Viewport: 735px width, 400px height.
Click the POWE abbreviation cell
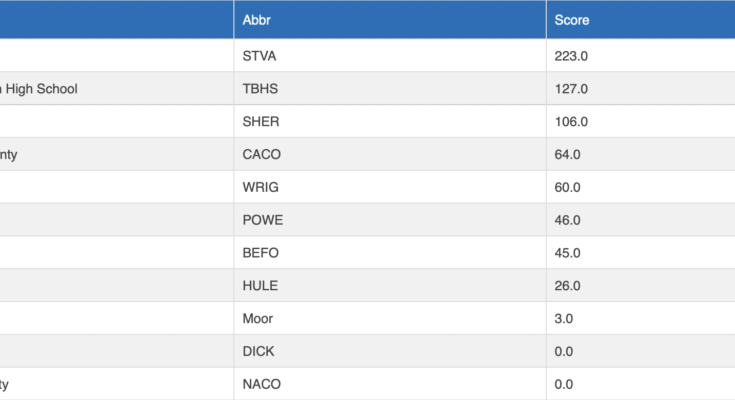point(262,220)
